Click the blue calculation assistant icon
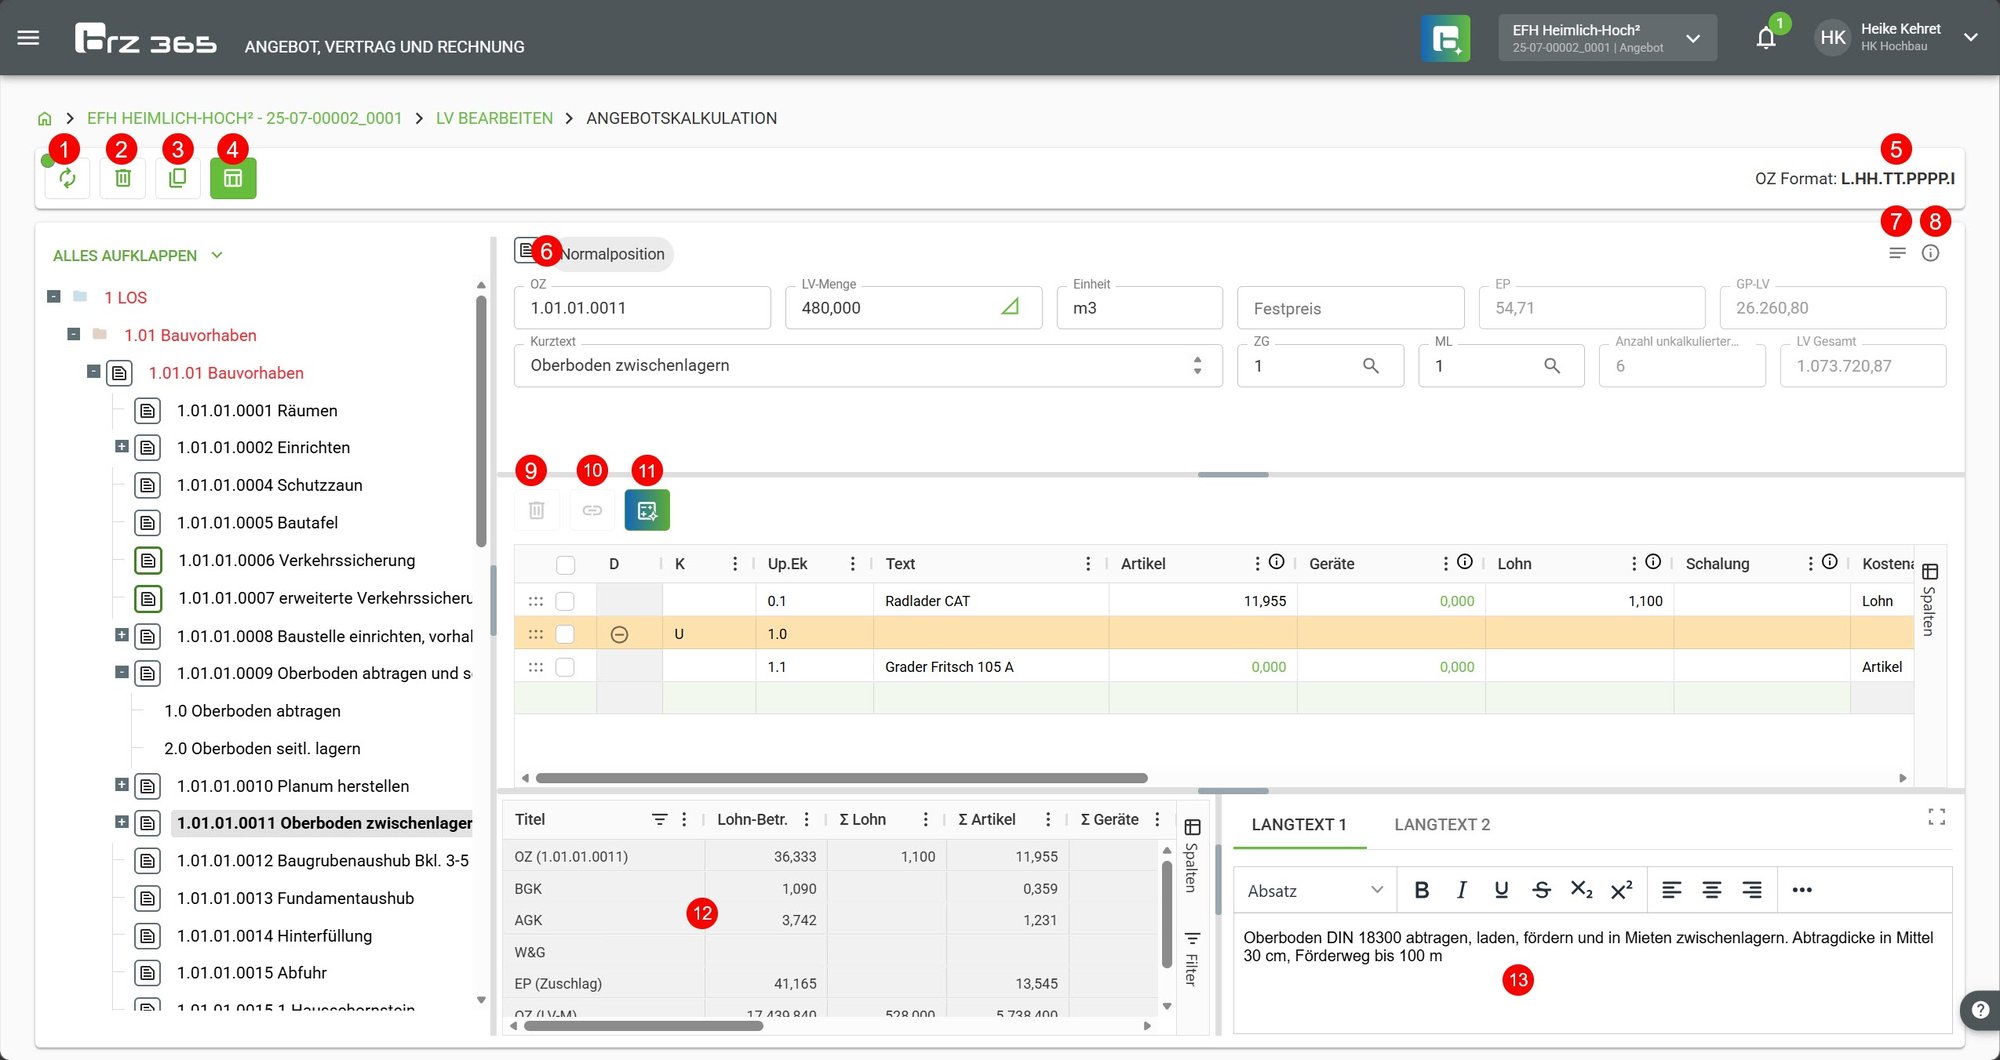This screenshot has height=1060, width=2000. tap(647, 510)
